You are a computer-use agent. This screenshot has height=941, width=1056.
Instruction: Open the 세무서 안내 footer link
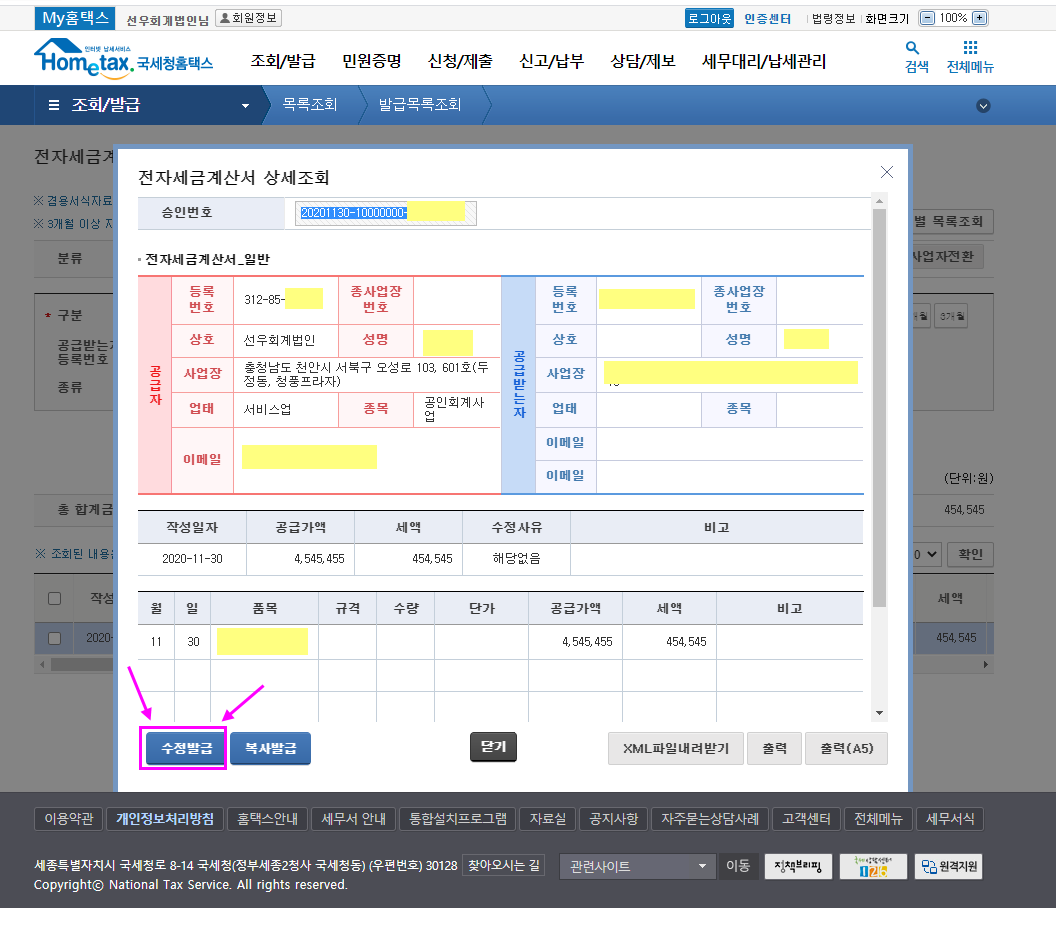click(354, 819)
